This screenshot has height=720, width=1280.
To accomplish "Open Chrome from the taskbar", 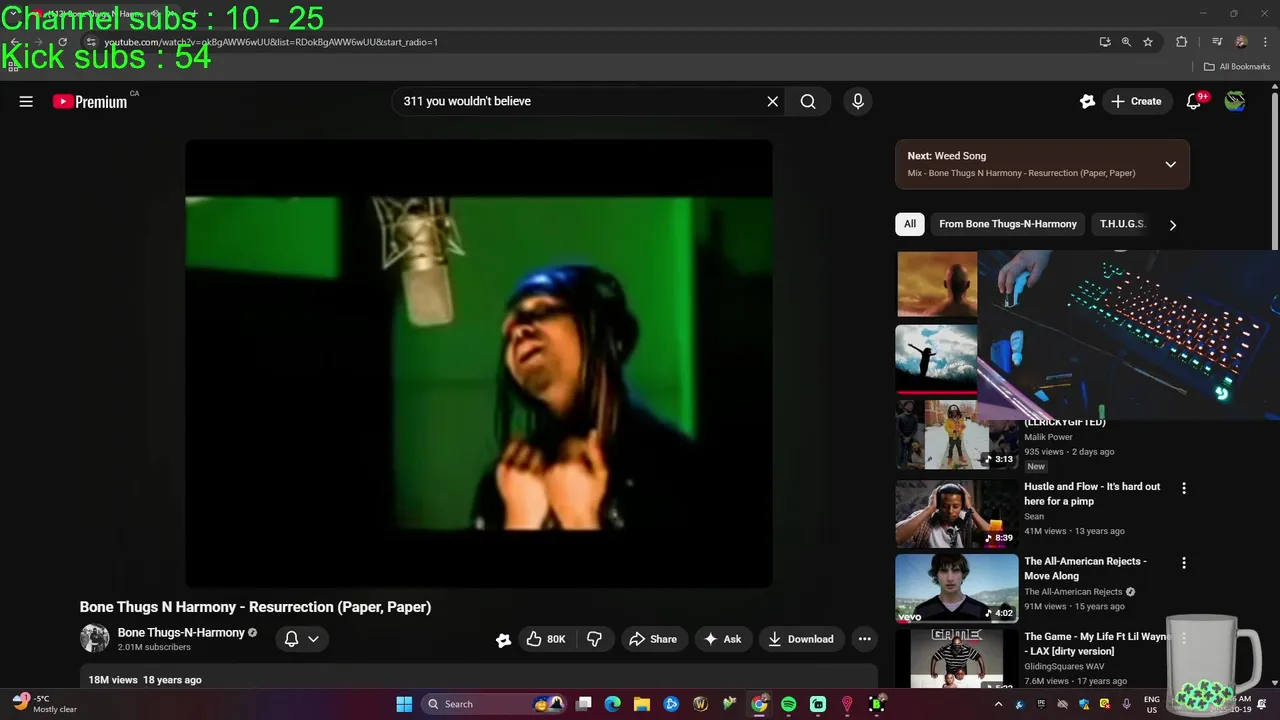I will pos(759,704).
